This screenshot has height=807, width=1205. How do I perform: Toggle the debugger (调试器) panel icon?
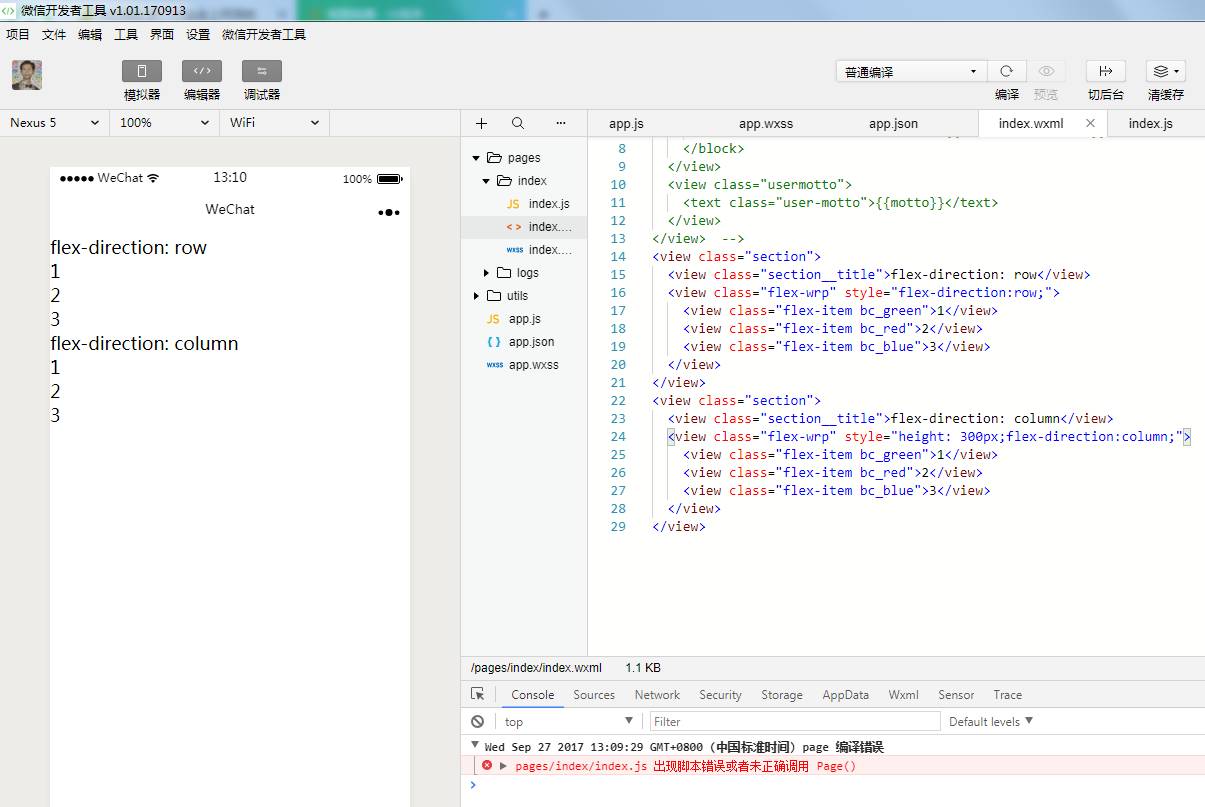tap(262, 71)
